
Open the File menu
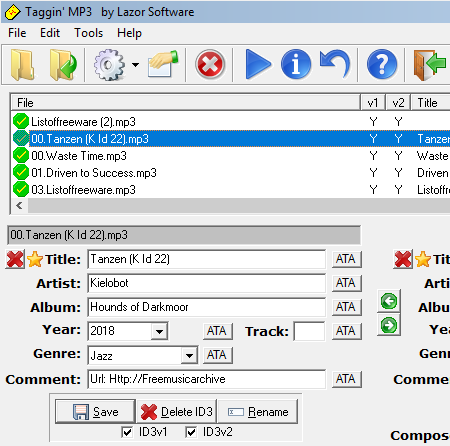[17, 33]
